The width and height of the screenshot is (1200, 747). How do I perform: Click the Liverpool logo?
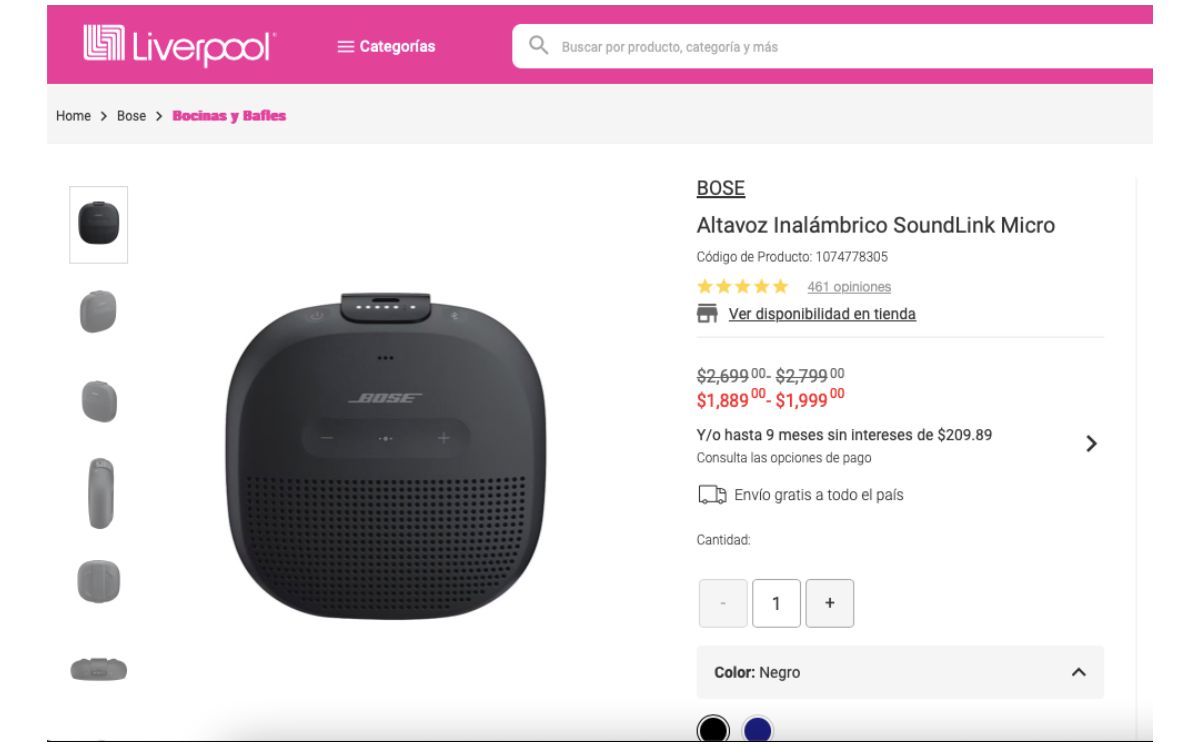180,45
